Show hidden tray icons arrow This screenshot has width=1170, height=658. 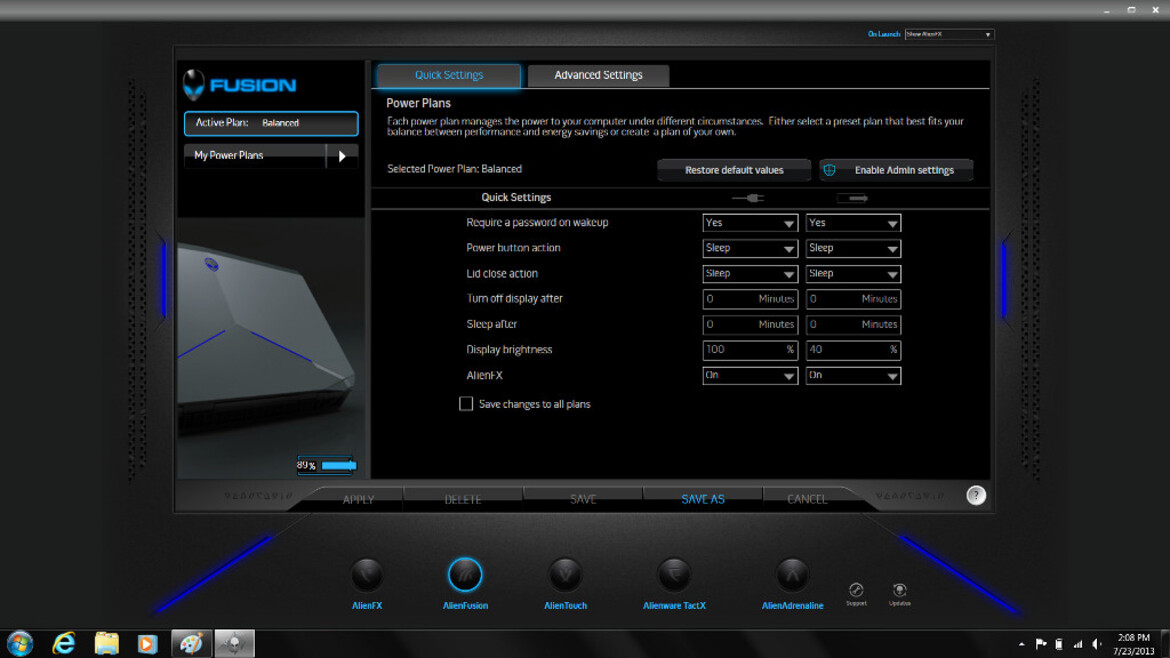[x=1022, y=644]
